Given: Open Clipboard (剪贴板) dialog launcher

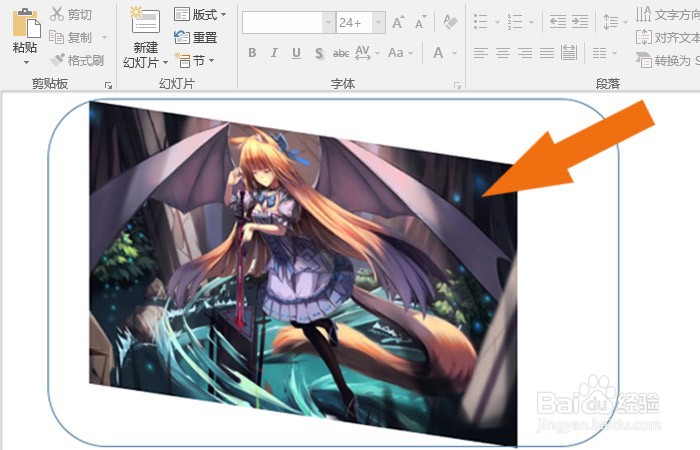Looking at the screenshot, I should pos(108,85).
